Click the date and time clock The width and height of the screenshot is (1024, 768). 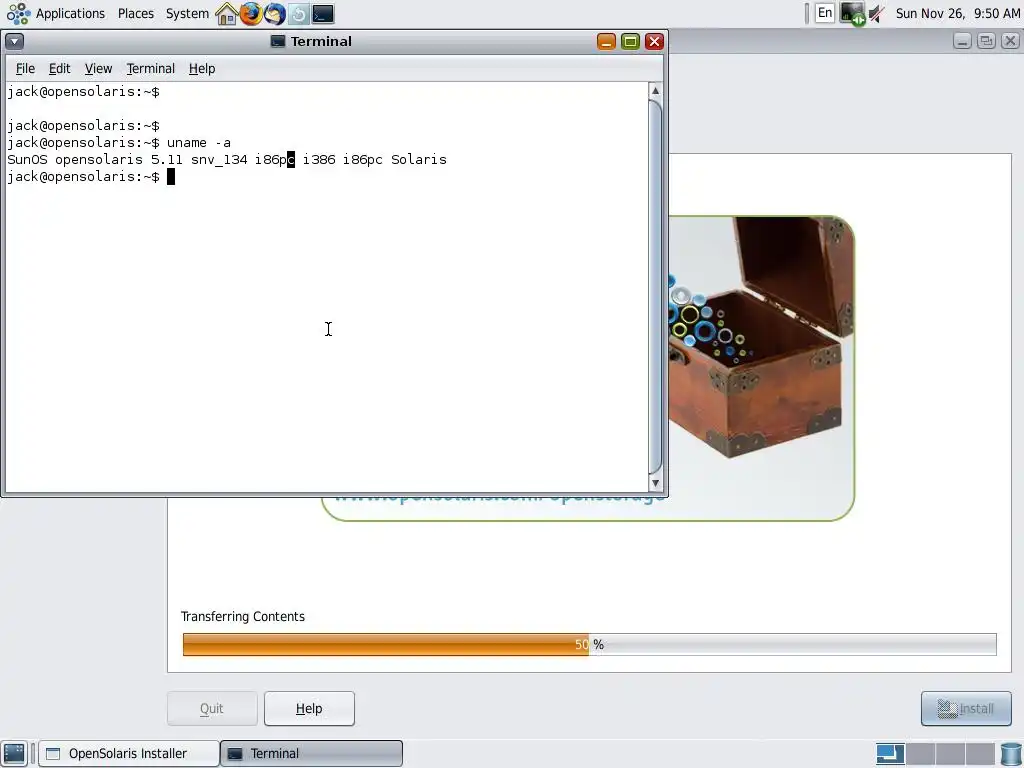(957, 14)
